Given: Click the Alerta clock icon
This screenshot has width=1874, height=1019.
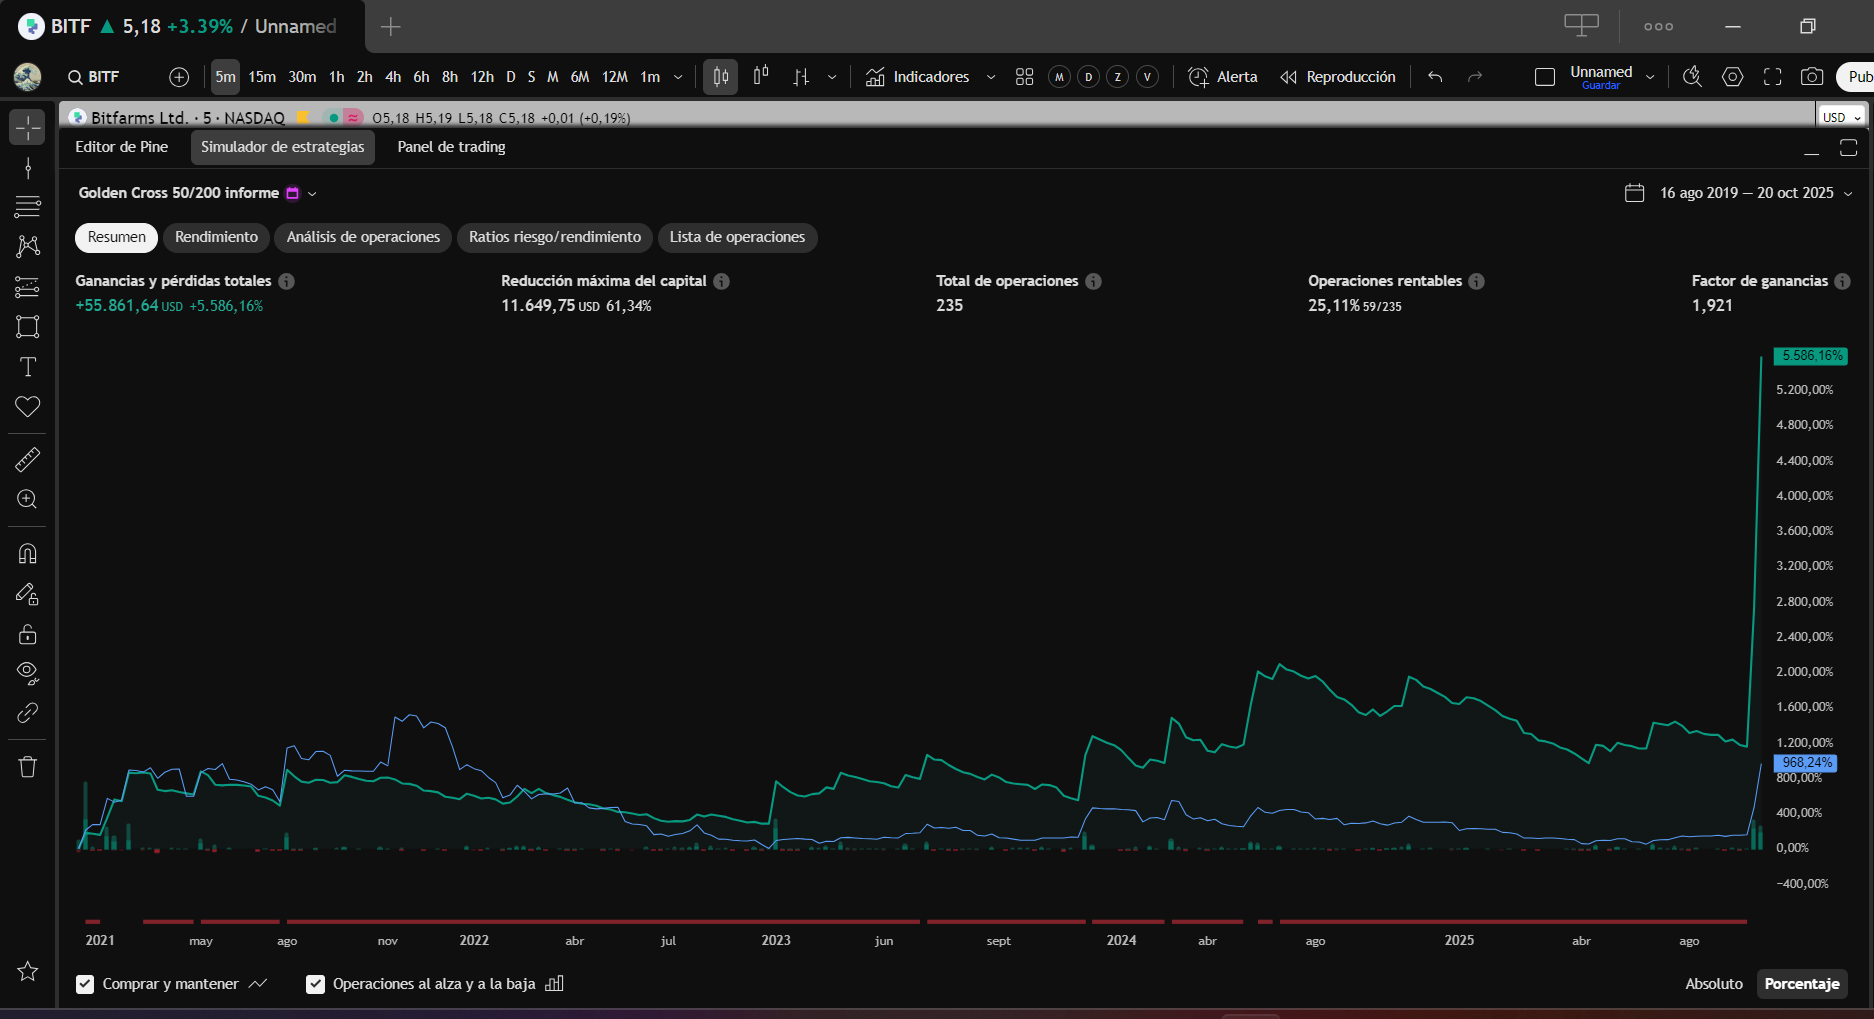Looking at the screenshot, I should point(1198,77).
